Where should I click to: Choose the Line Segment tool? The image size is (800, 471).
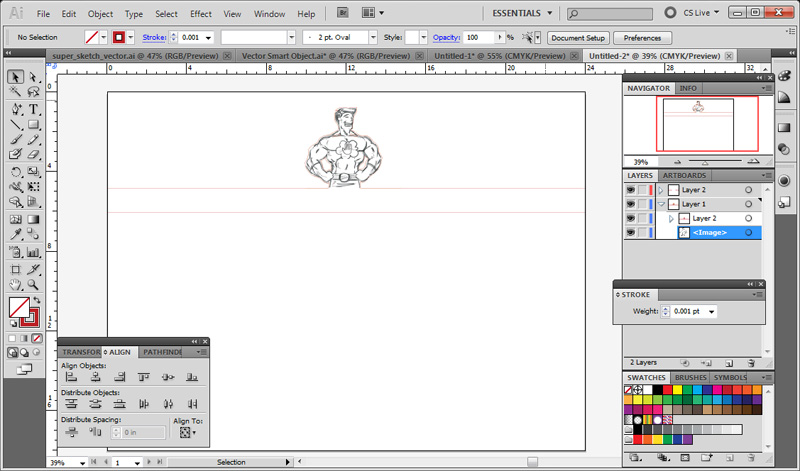tap(16, 125)
